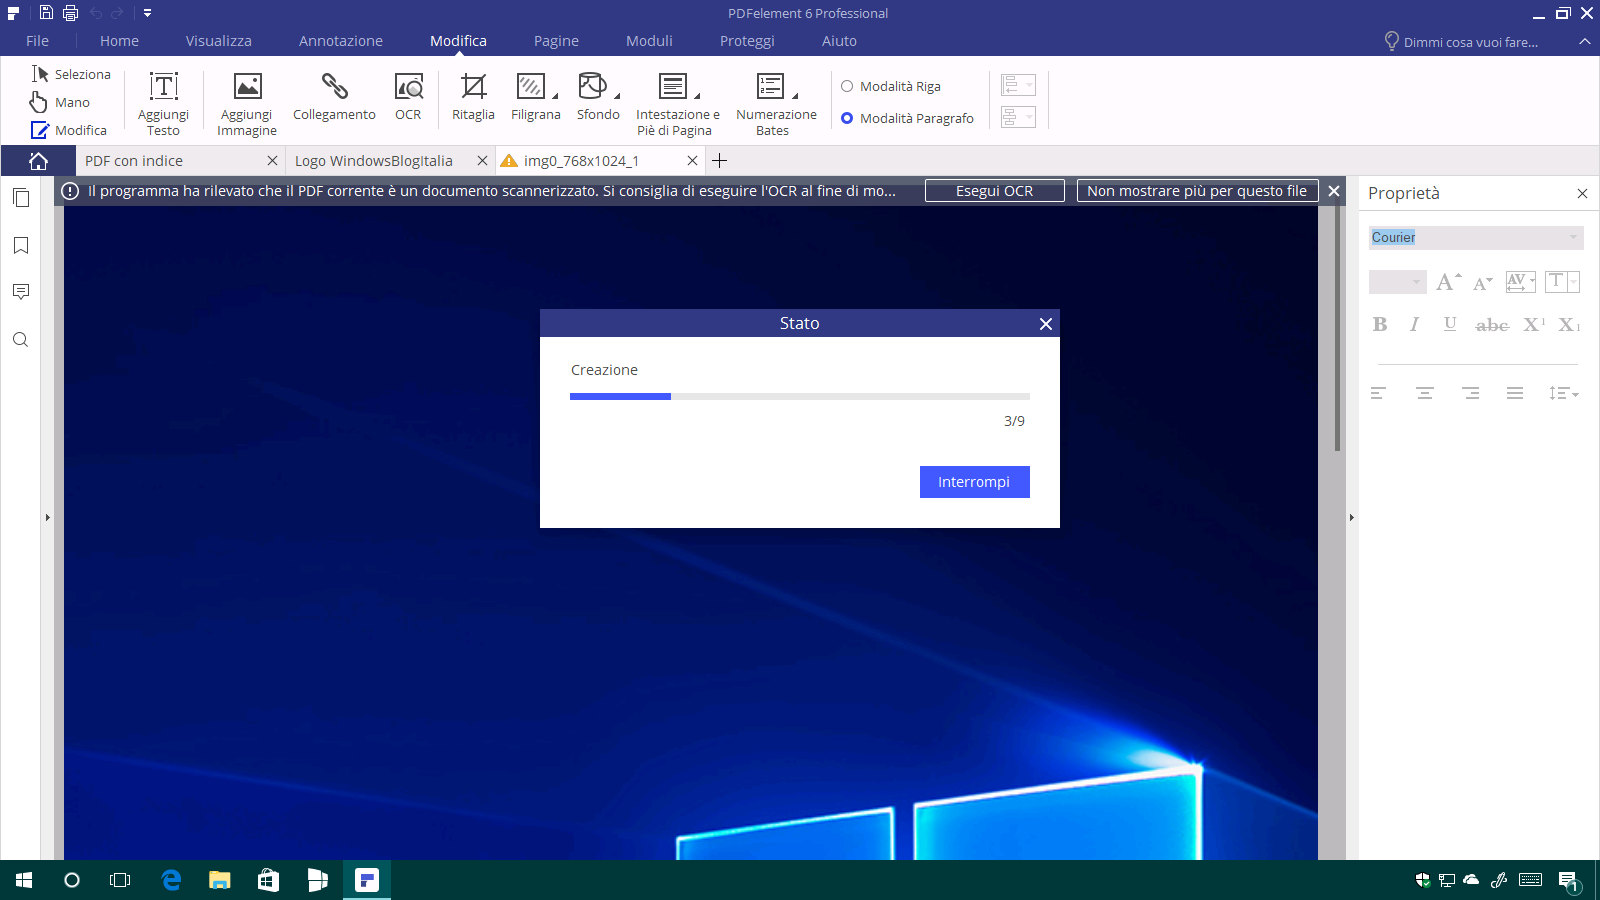Click Non mostrare più per questo file
Viewport: 1600px width, 900px height.
(x=1197, y=191)
